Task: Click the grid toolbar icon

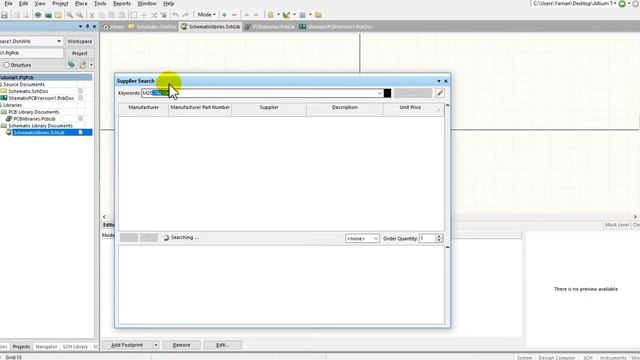Action: [x=302, y=15]
